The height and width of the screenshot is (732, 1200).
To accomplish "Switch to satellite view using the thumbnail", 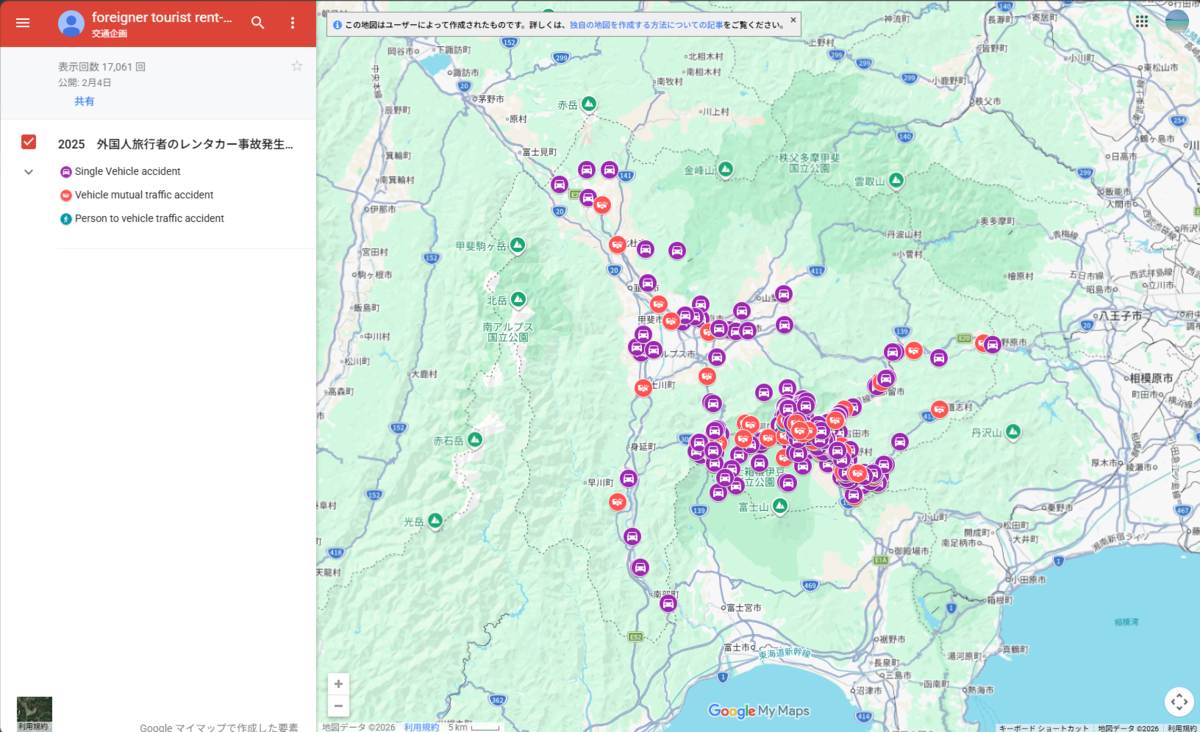I will 34,713.
